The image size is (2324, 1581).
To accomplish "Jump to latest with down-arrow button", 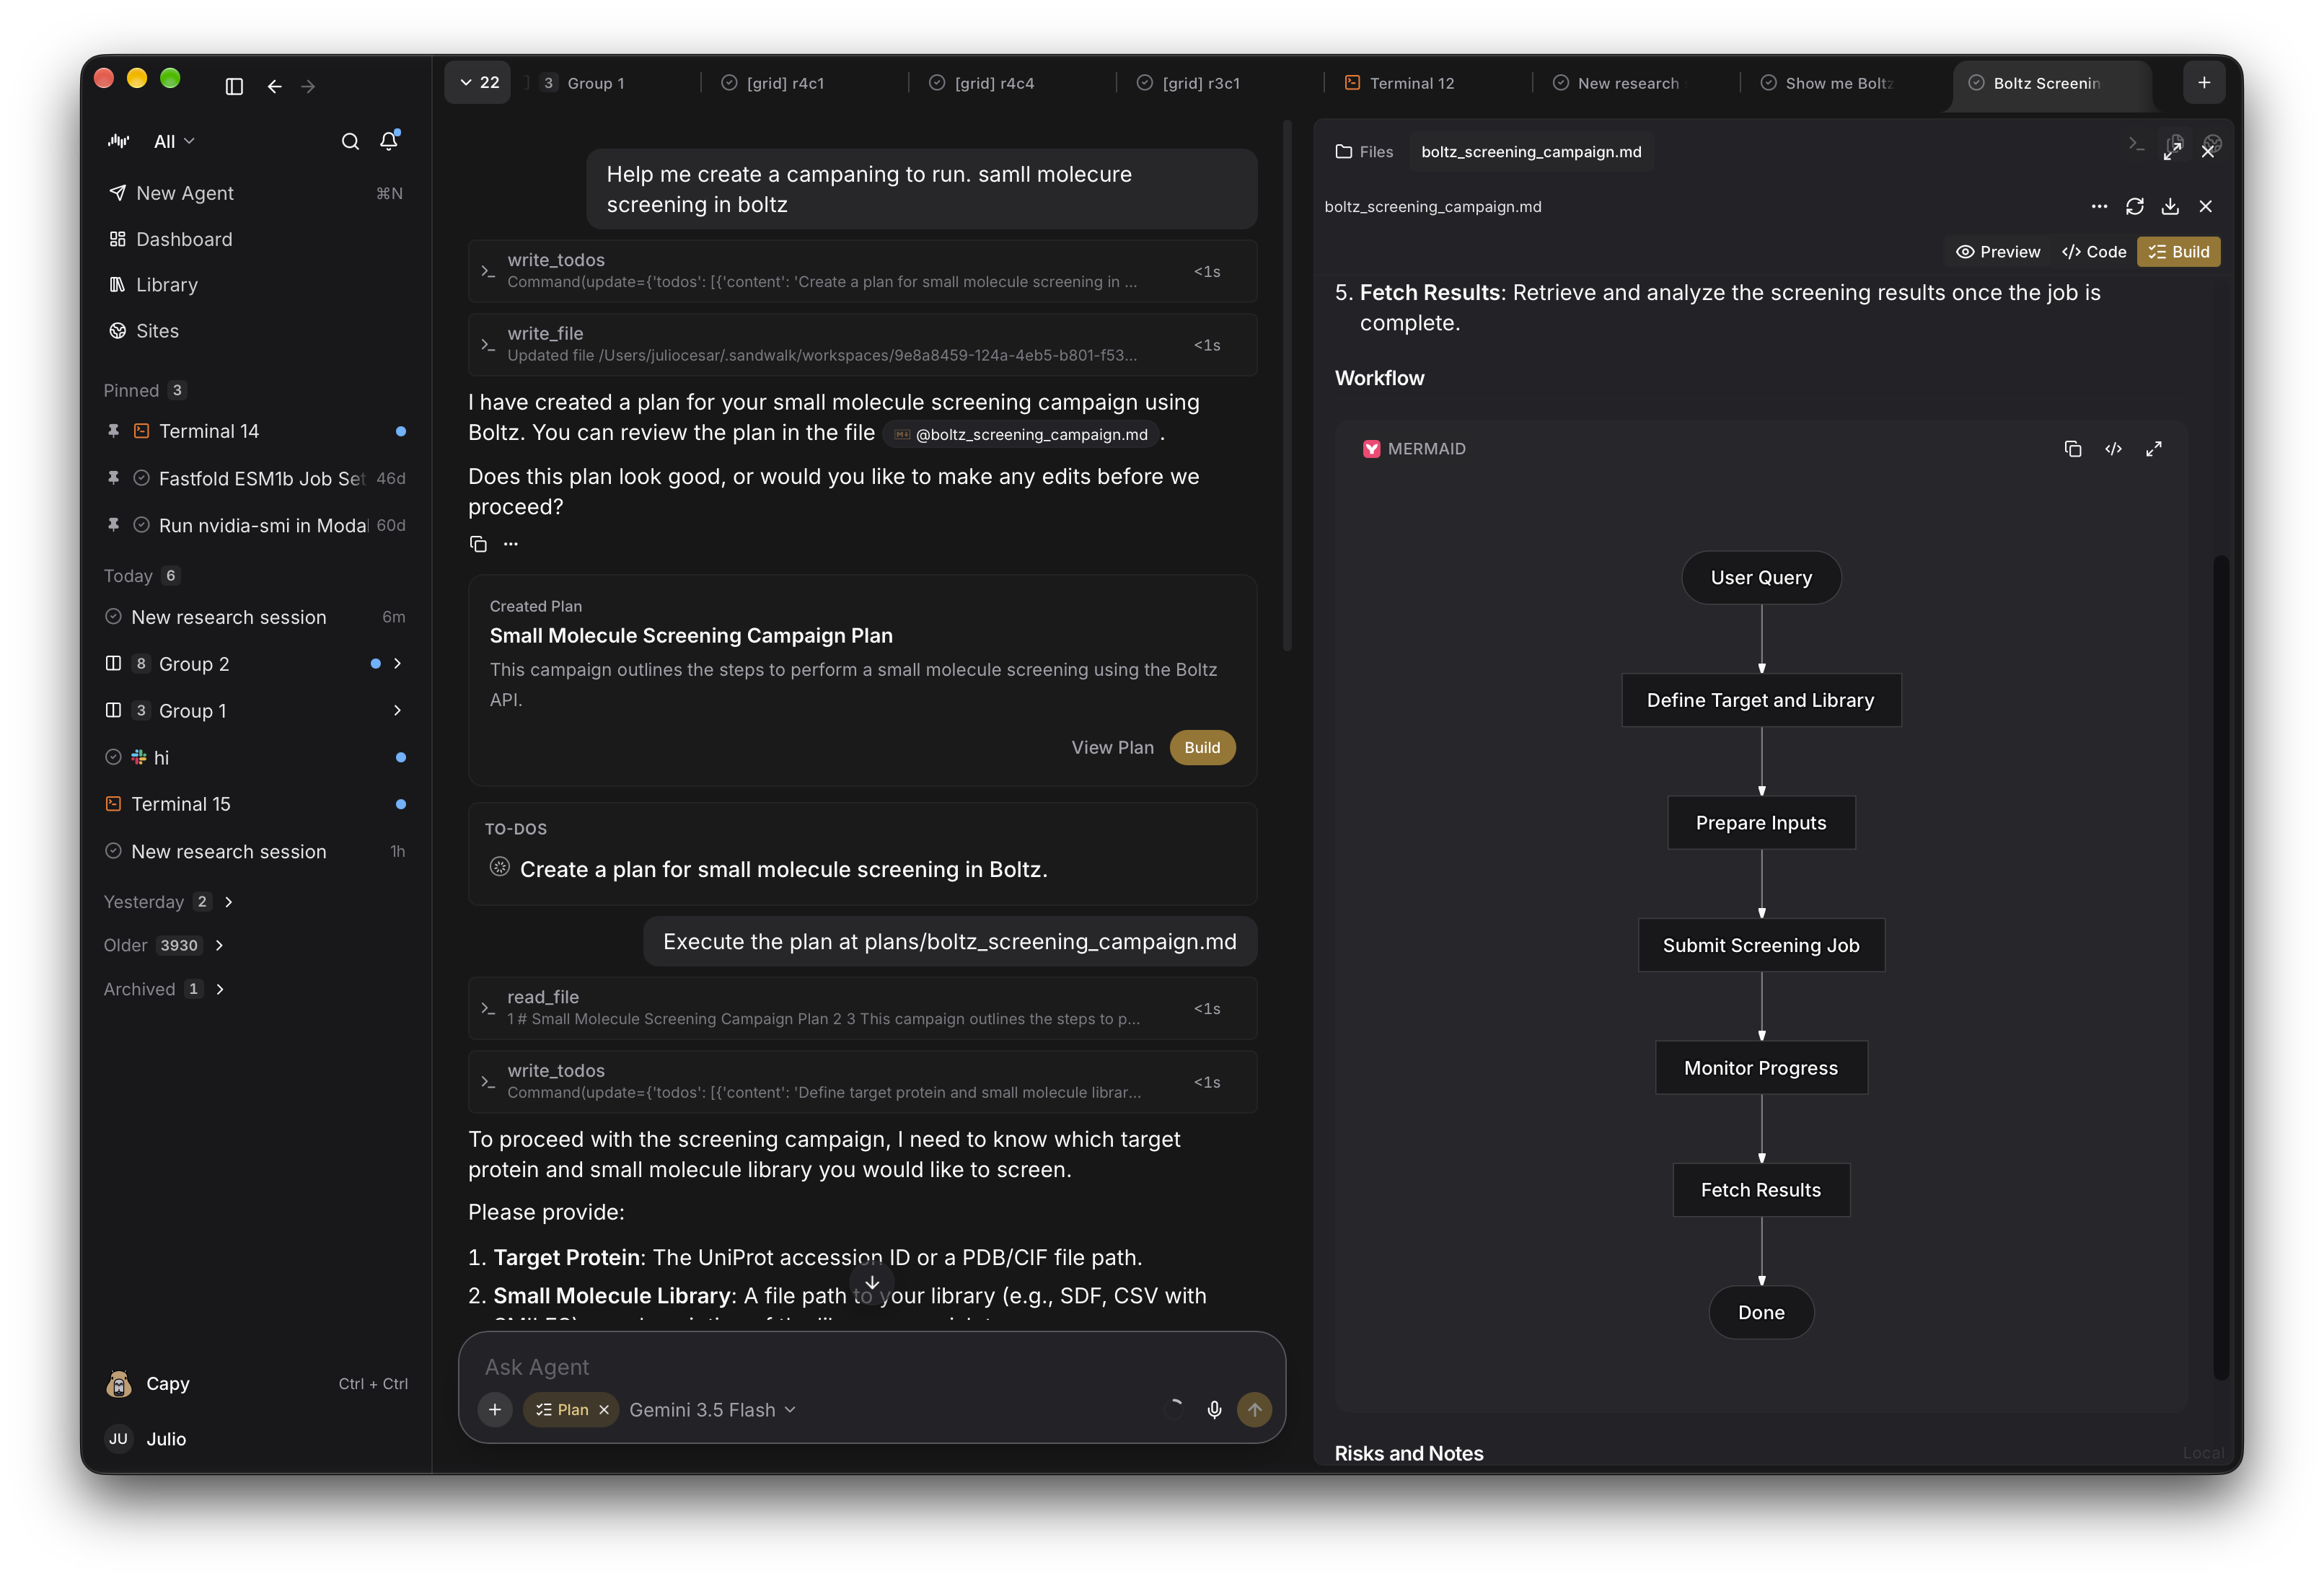I will coord(871,1282).
